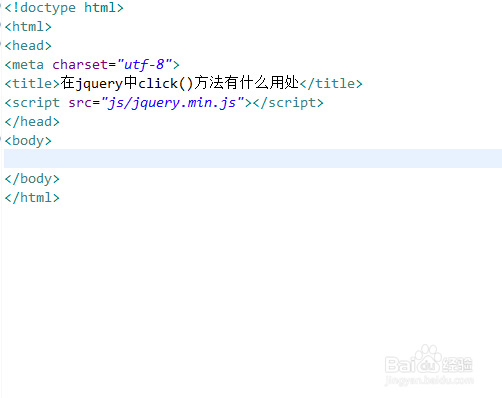Click the opening <script tag name
The height and width of the screenshot is (398, 502).
click(32, 103)
